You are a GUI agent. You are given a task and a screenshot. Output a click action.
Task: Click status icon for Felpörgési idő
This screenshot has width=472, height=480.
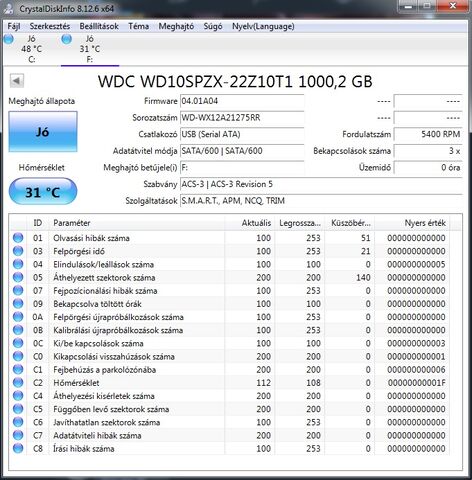click(18, 251)
